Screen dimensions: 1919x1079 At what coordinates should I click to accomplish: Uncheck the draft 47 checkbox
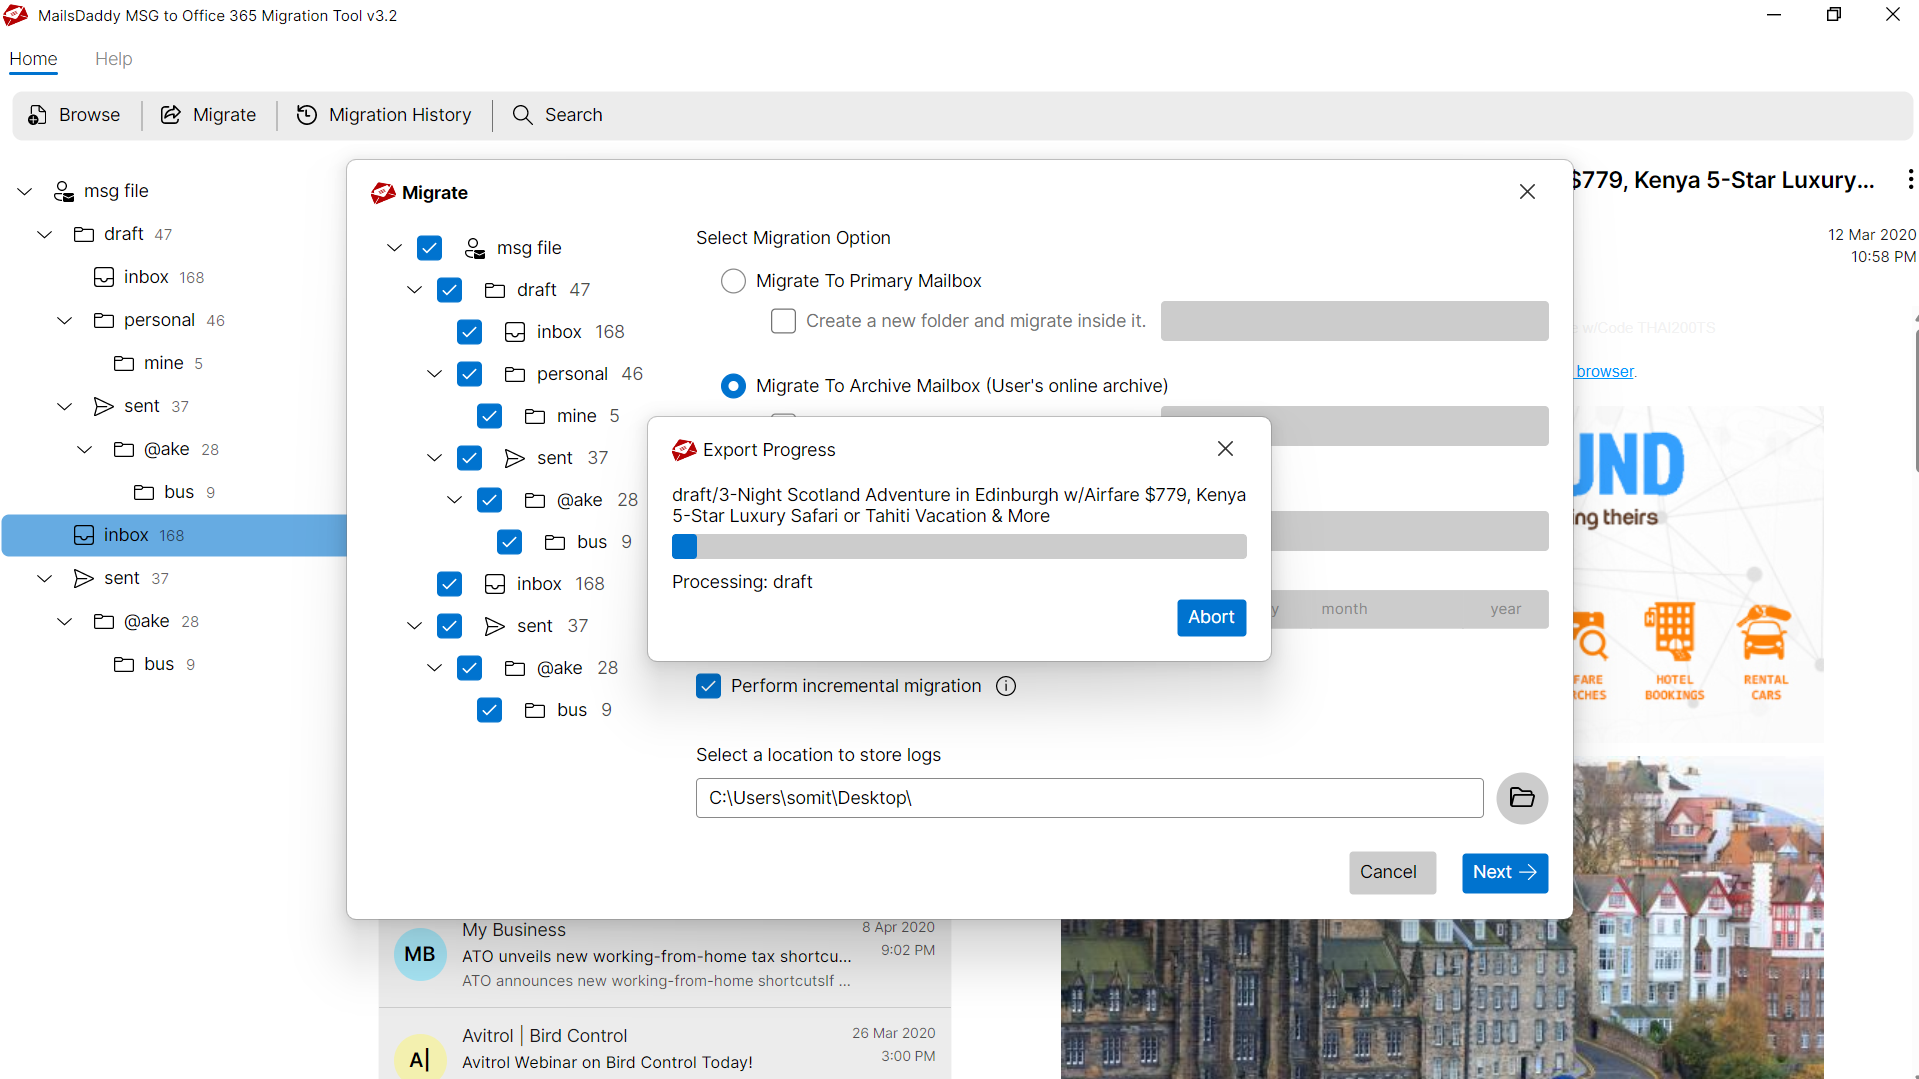449,290
